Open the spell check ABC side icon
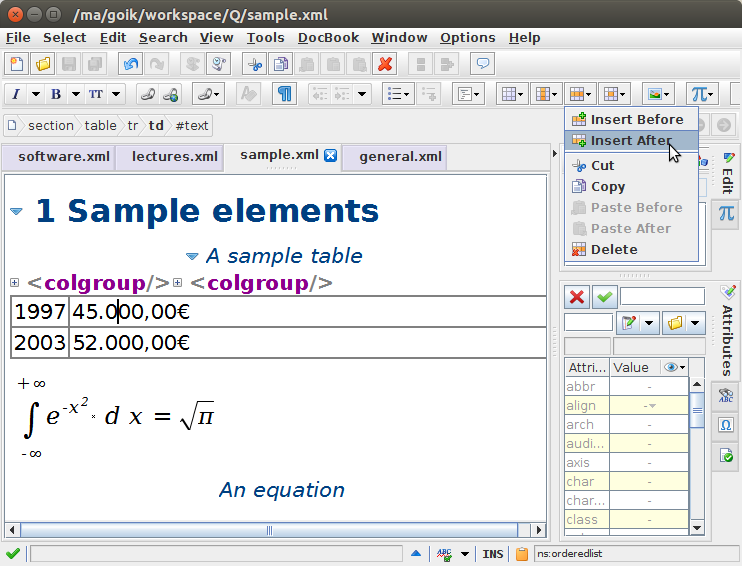 pos(726,395)
